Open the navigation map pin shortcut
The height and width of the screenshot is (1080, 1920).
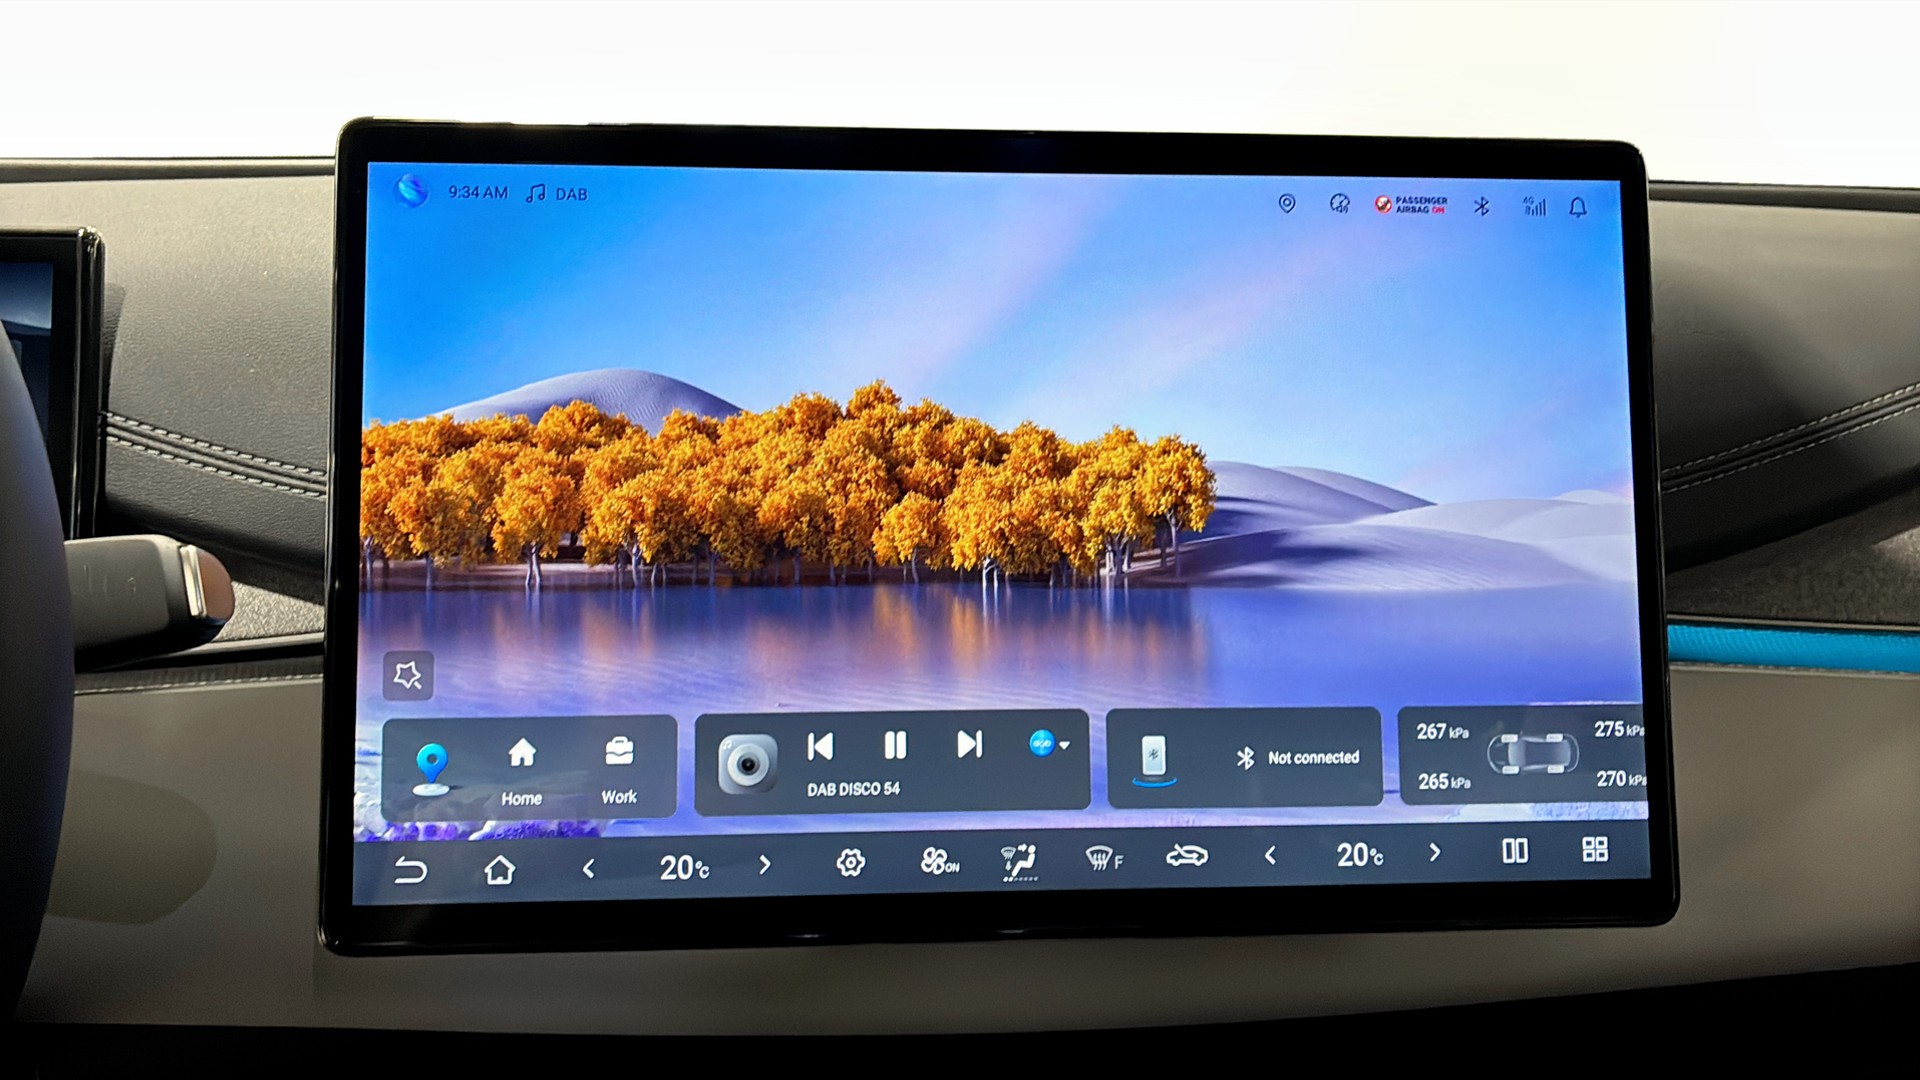431,767
